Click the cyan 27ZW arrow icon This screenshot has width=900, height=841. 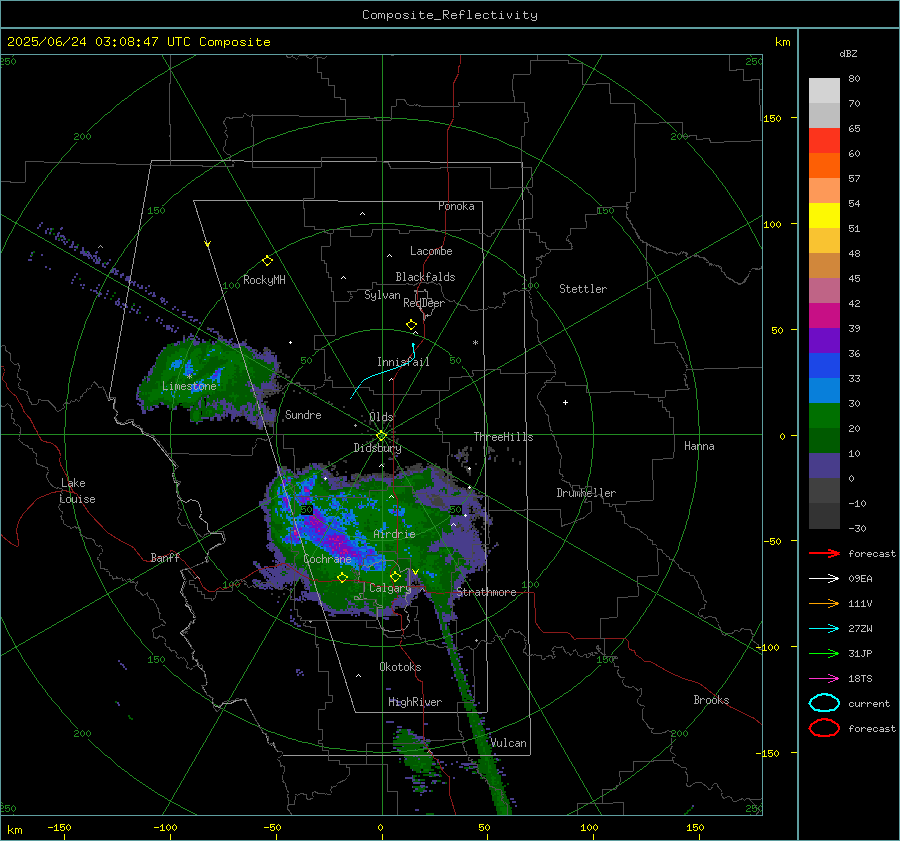coord(824,629)
